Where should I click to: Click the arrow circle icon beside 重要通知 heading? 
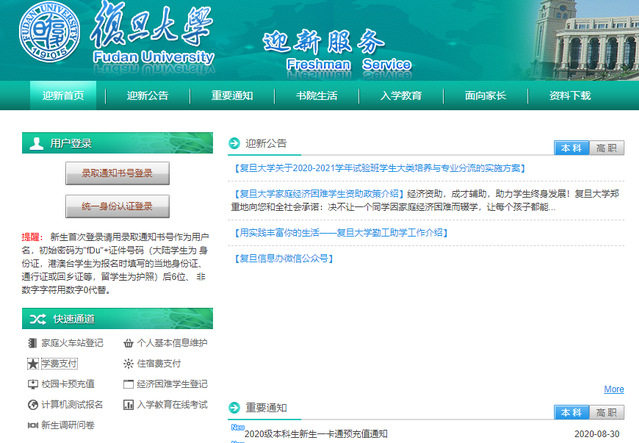[x=234, y=407]
